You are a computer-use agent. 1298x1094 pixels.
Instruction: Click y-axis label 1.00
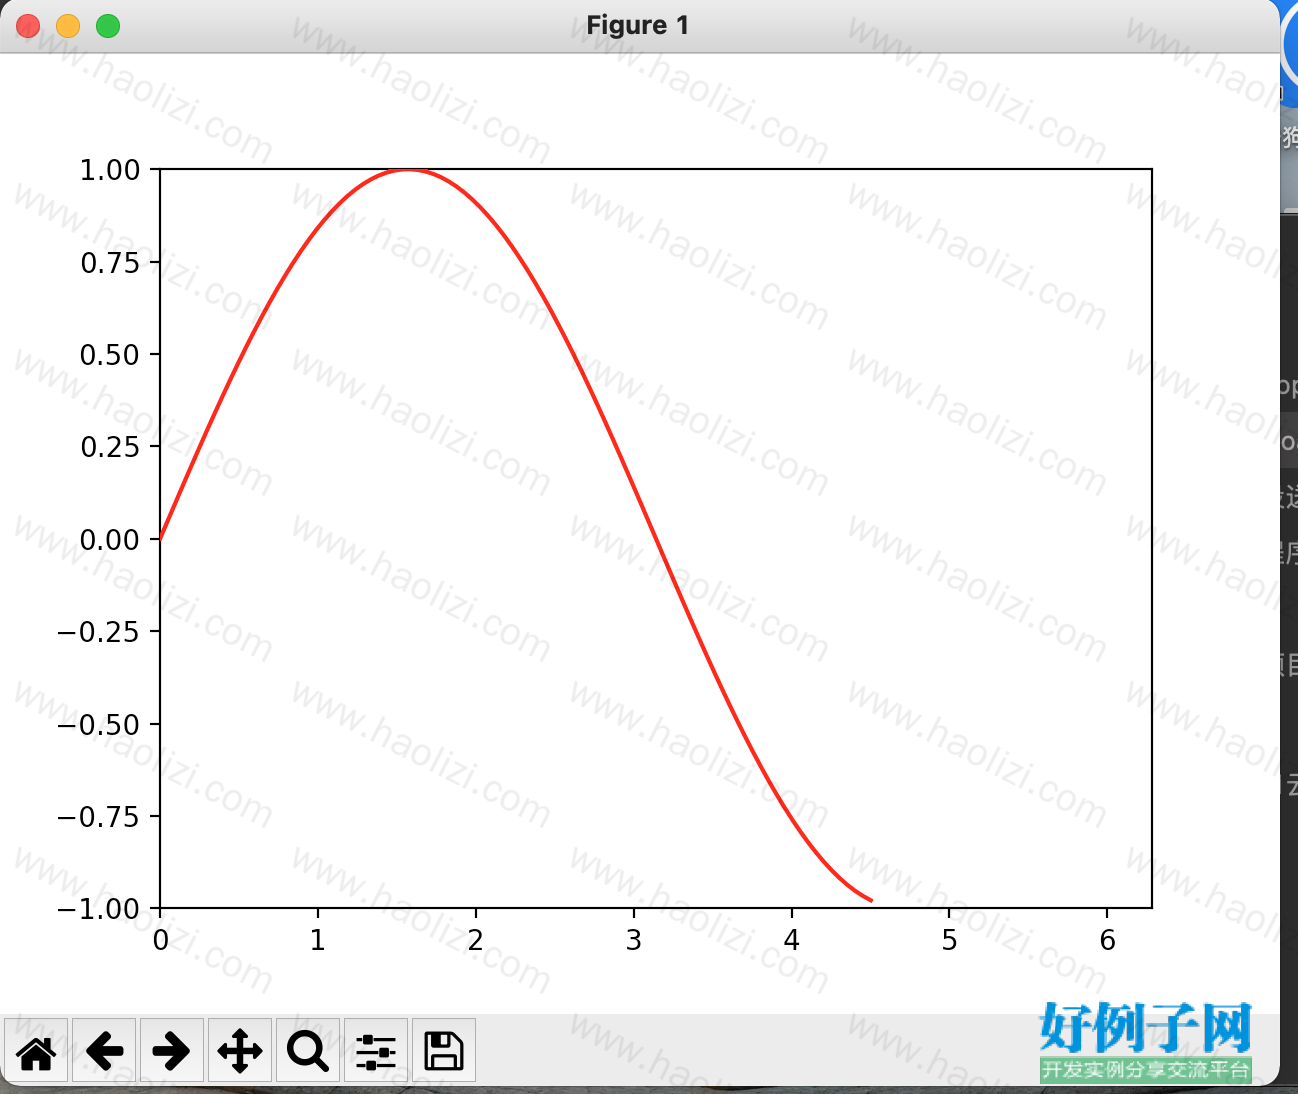[x=110, y=170]
